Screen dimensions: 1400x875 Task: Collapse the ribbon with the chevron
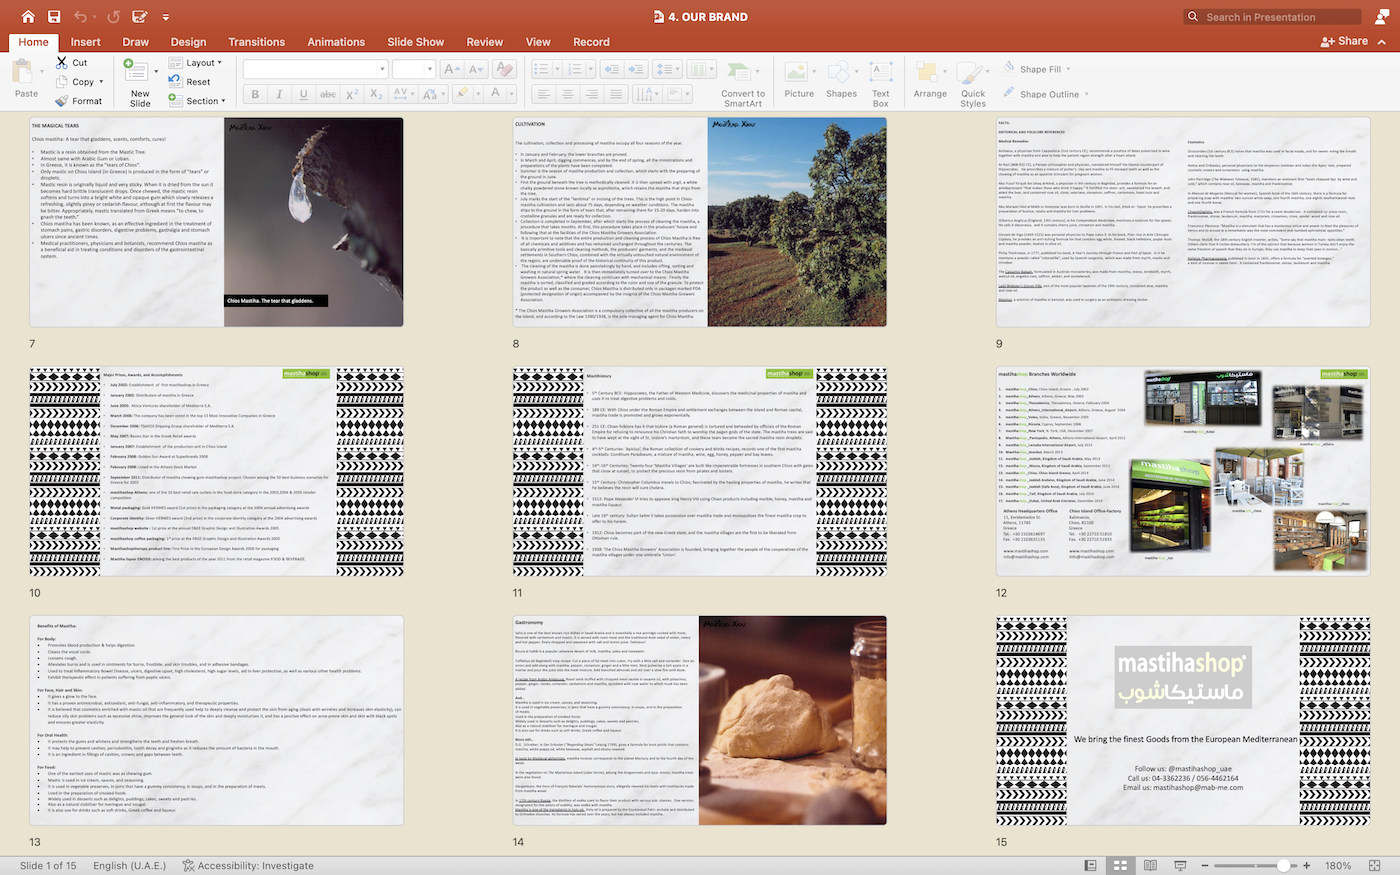point(1382,42)
